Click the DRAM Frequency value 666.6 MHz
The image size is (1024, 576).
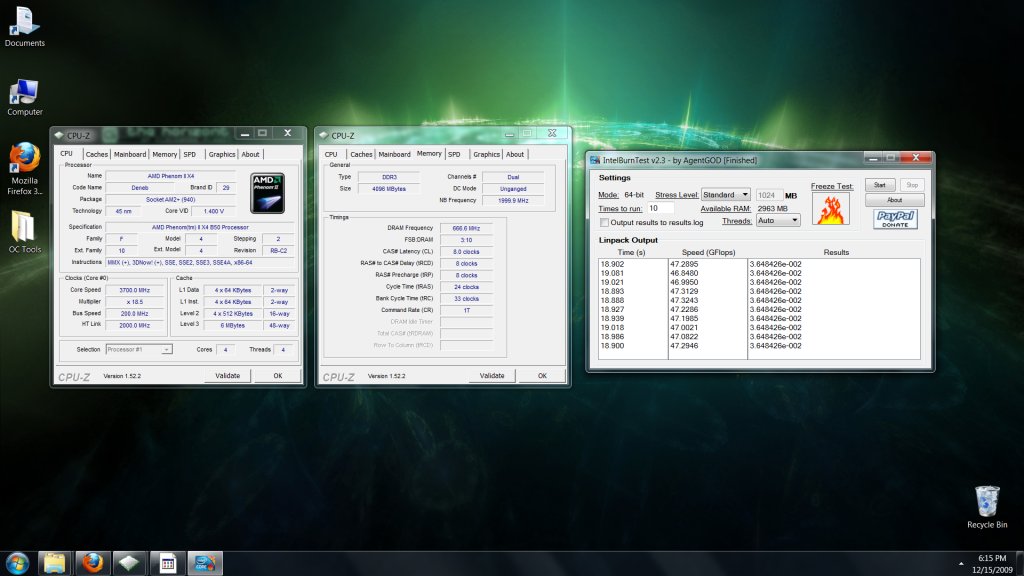point(466,229)
